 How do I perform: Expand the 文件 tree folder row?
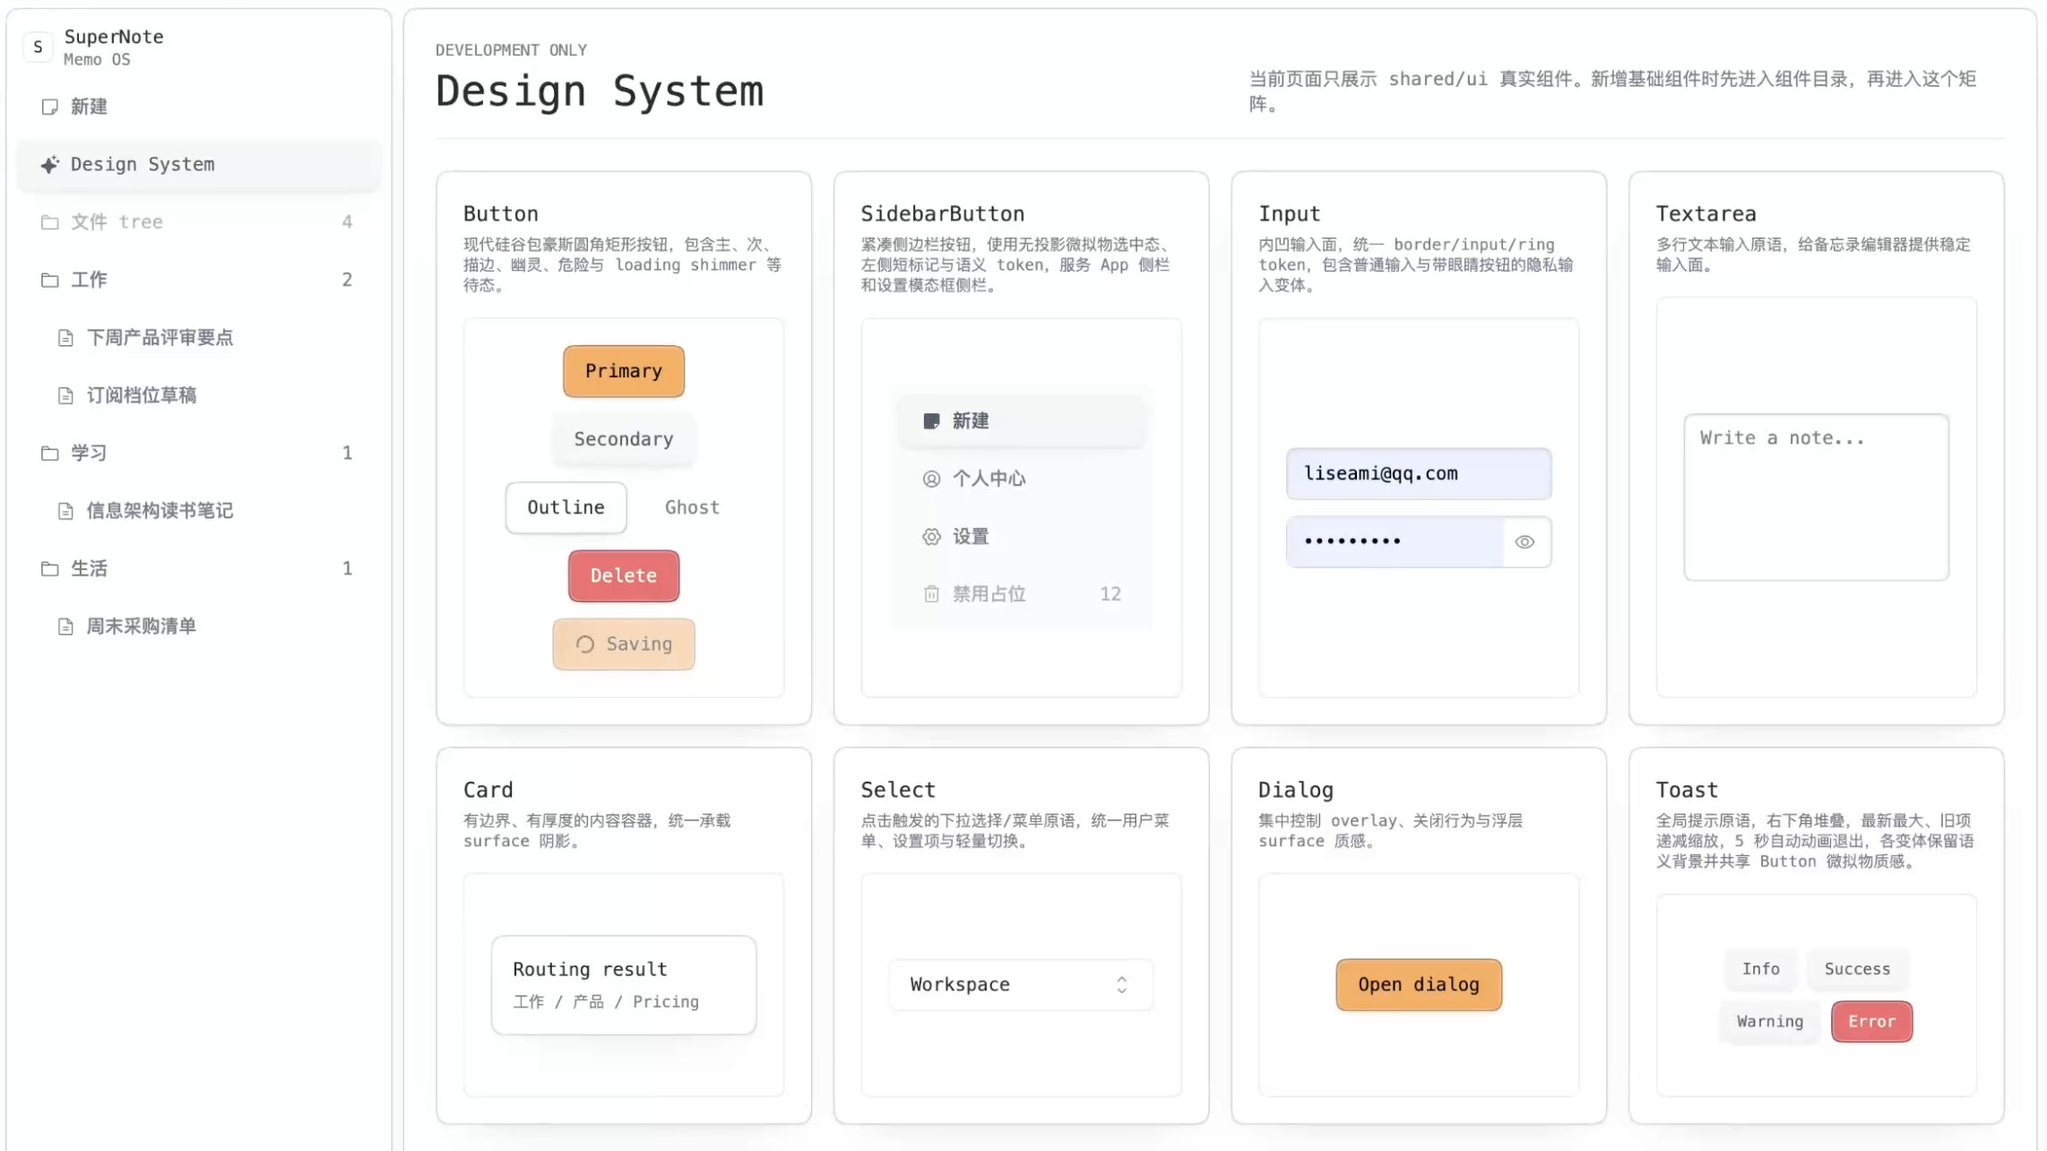pyautogui.click(x=198, y=222)
